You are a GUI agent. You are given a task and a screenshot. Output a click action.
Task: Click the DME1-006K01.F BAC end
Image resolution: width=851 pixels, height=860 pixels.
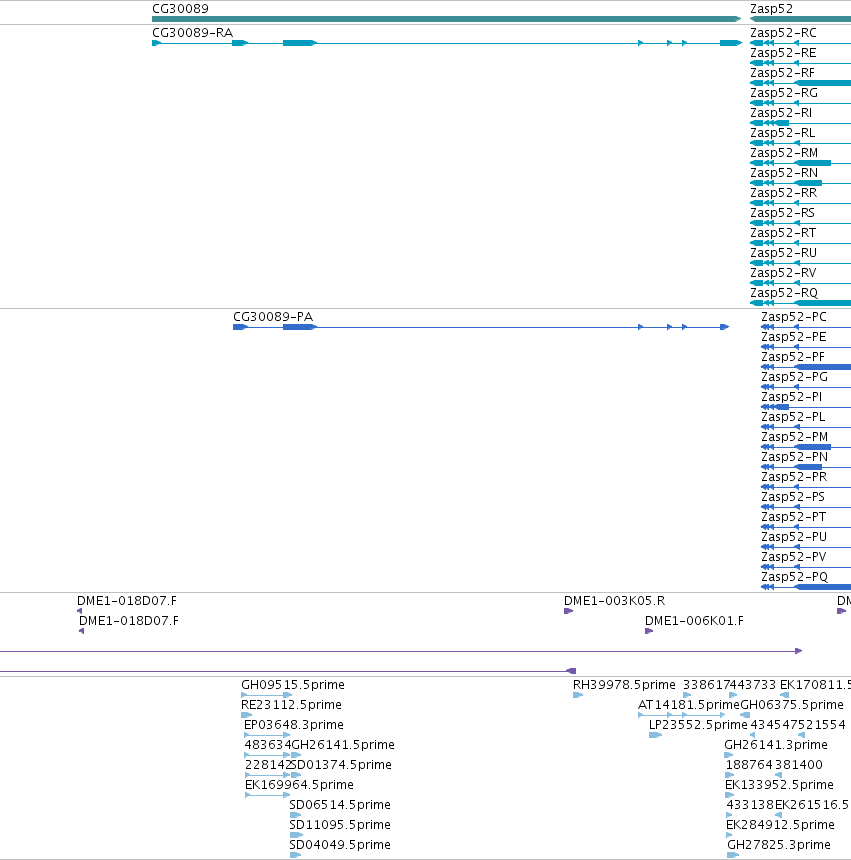(694, 621)
